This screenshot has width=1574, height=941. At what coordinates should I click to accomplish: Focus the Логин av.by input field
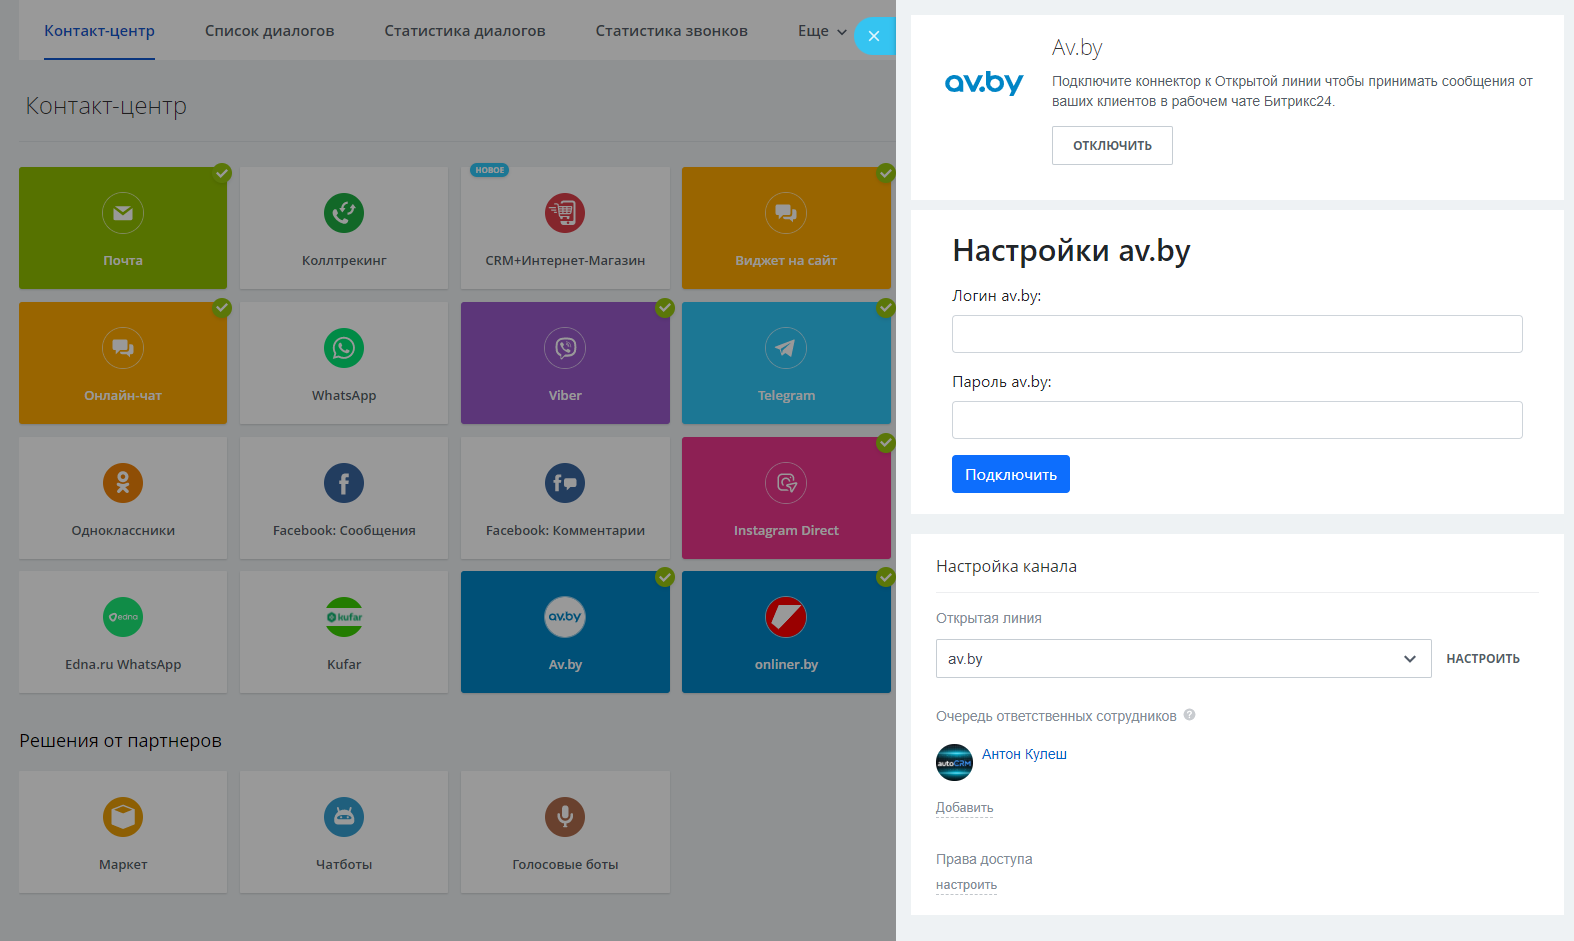pos(1237,334)
